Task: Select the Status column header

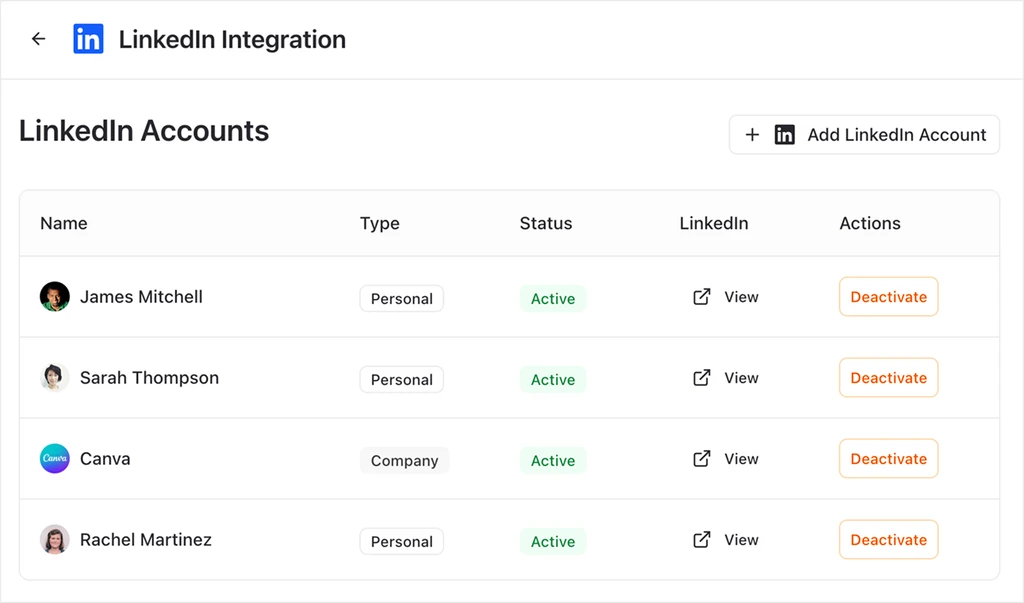Action: (x=545, y=223)
